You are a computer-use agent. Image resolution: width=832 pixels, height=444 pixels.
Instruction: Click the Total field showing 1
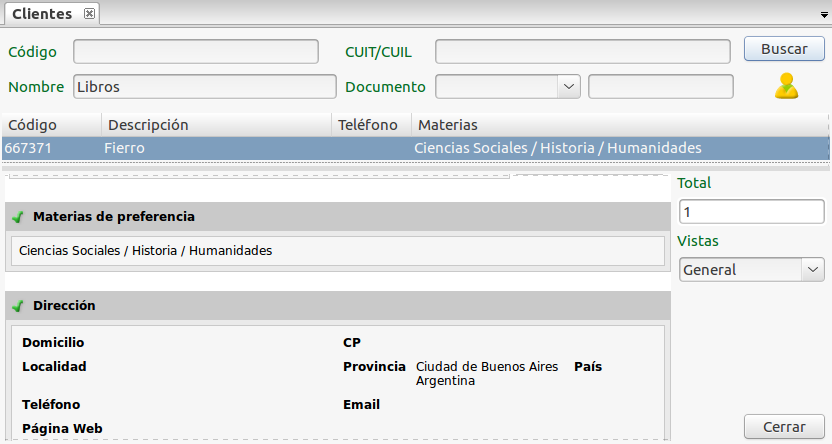click(751, 212)
